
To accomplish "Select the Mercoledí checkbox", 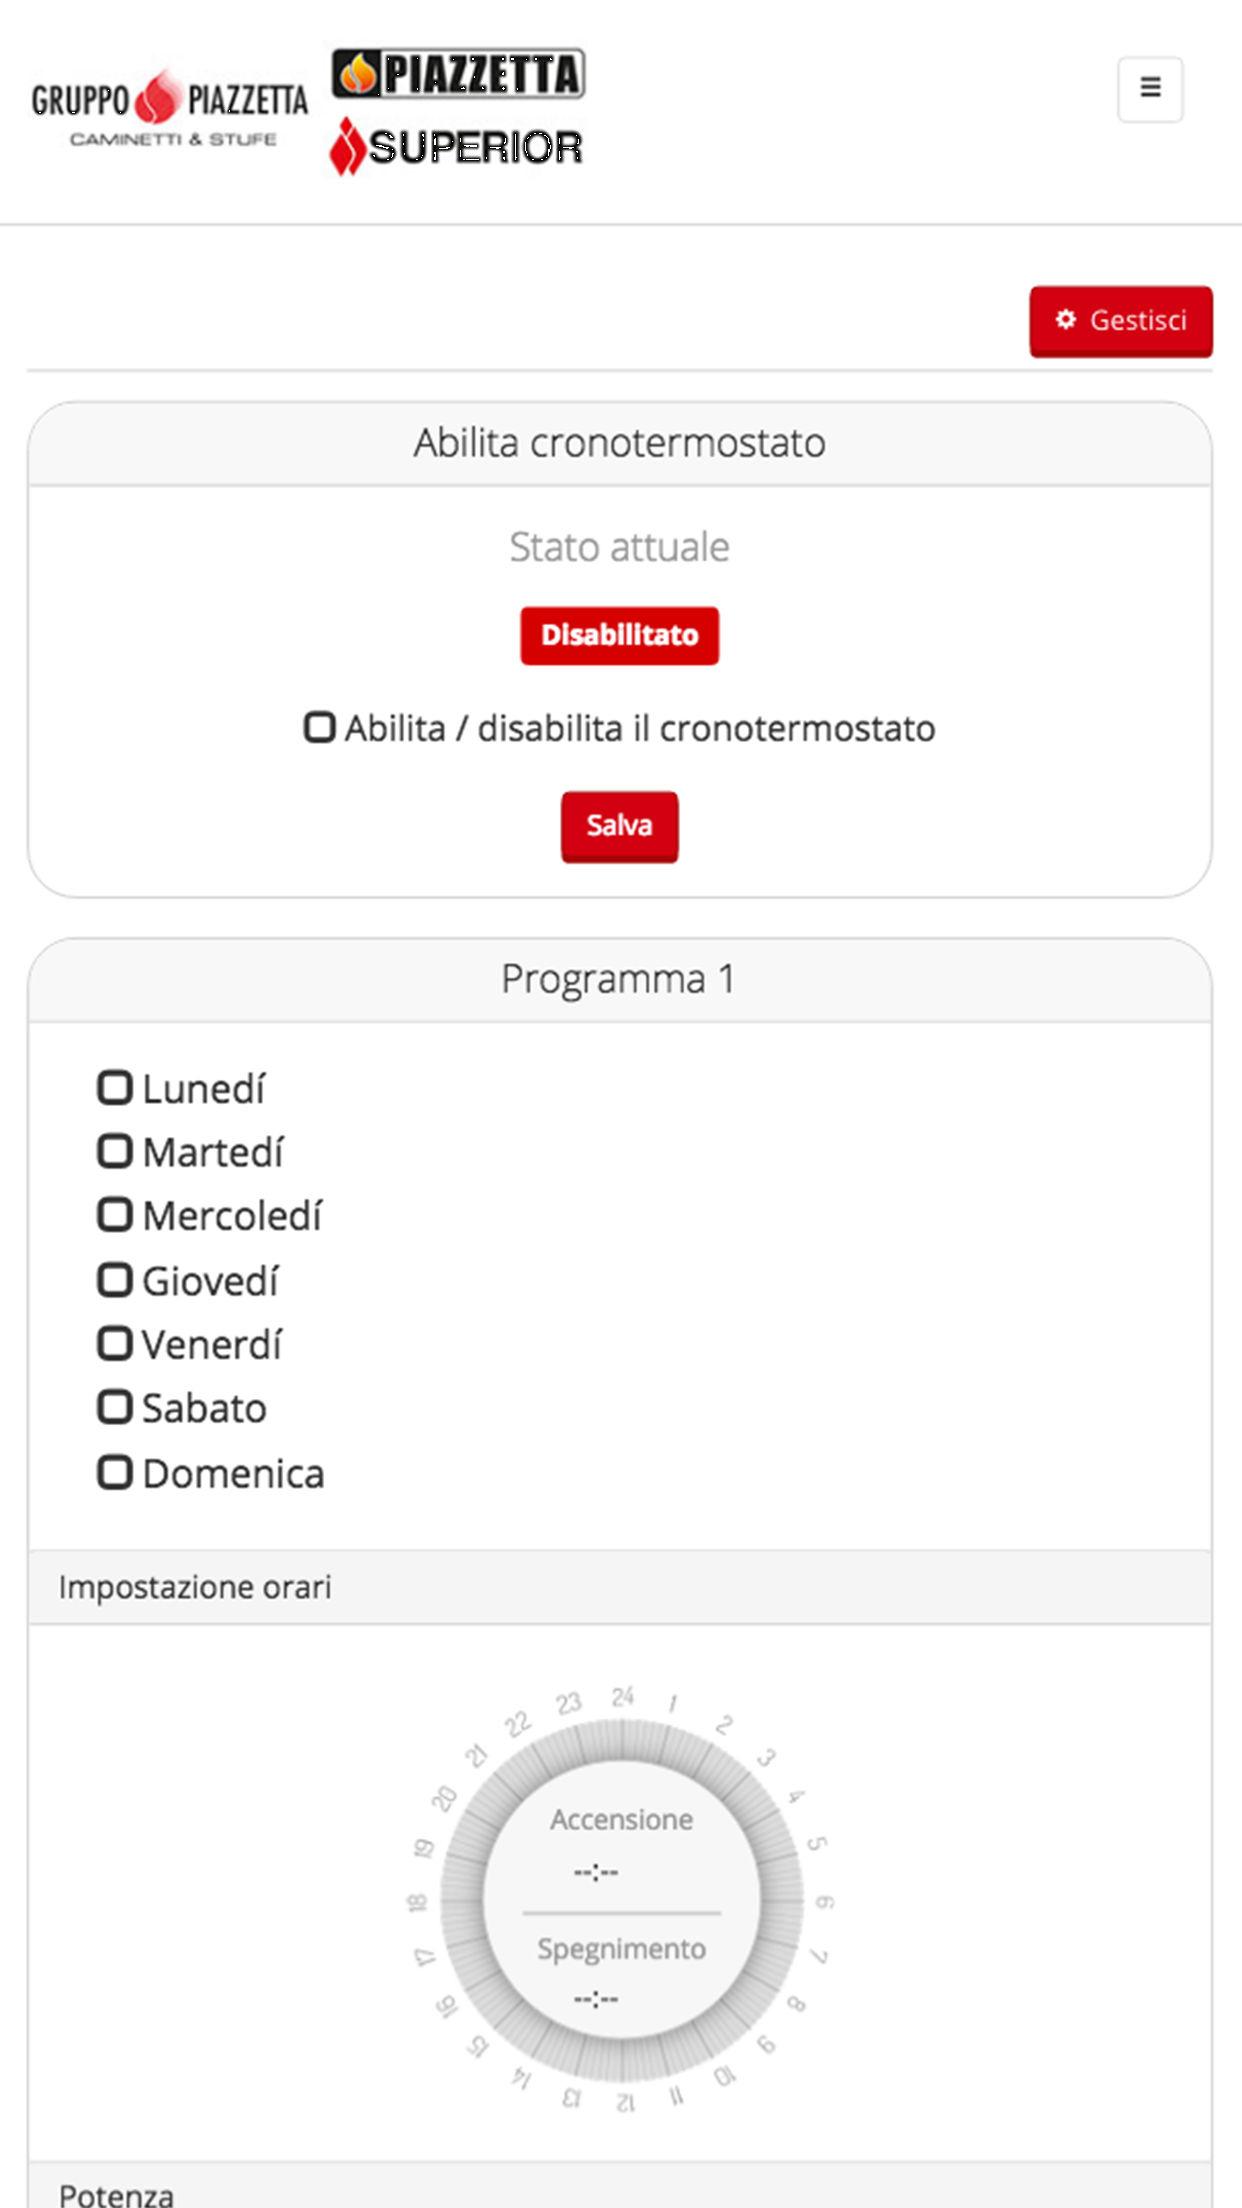I will tap(115, 1216).
